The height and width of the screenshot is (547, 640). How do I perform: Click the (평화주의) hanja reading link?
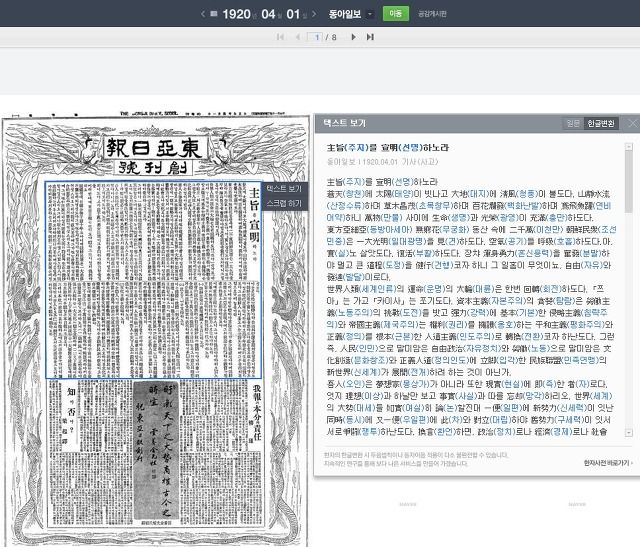[x=586, y=325]
